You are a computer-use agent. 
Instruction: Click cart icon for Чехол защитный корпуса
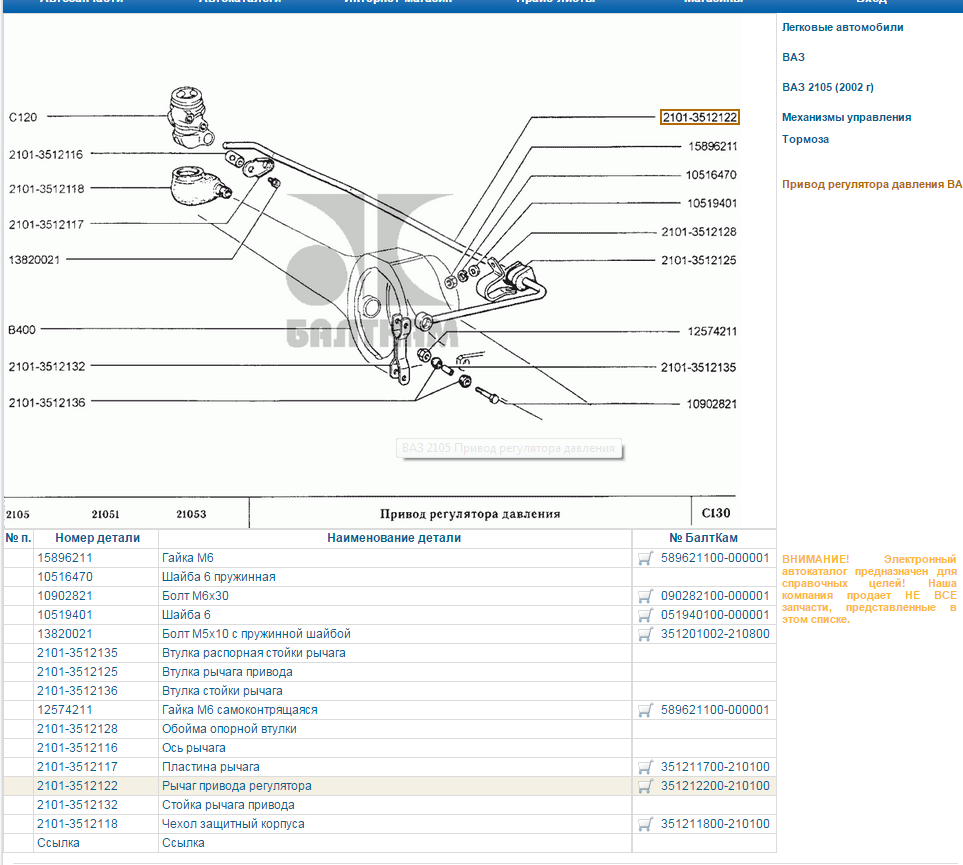pyautogui.click(x=645, y=824)
